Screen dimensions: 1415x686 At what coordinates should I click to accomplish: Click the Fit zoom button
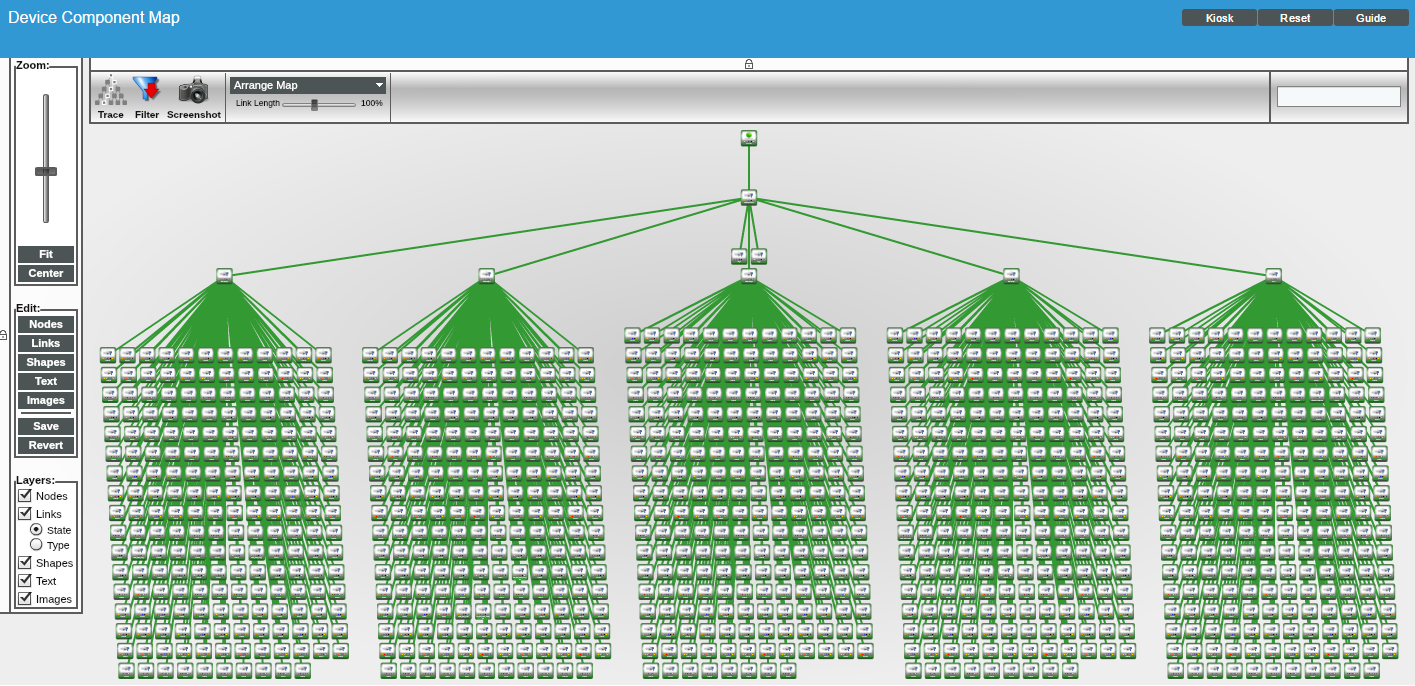coord(46,255)
